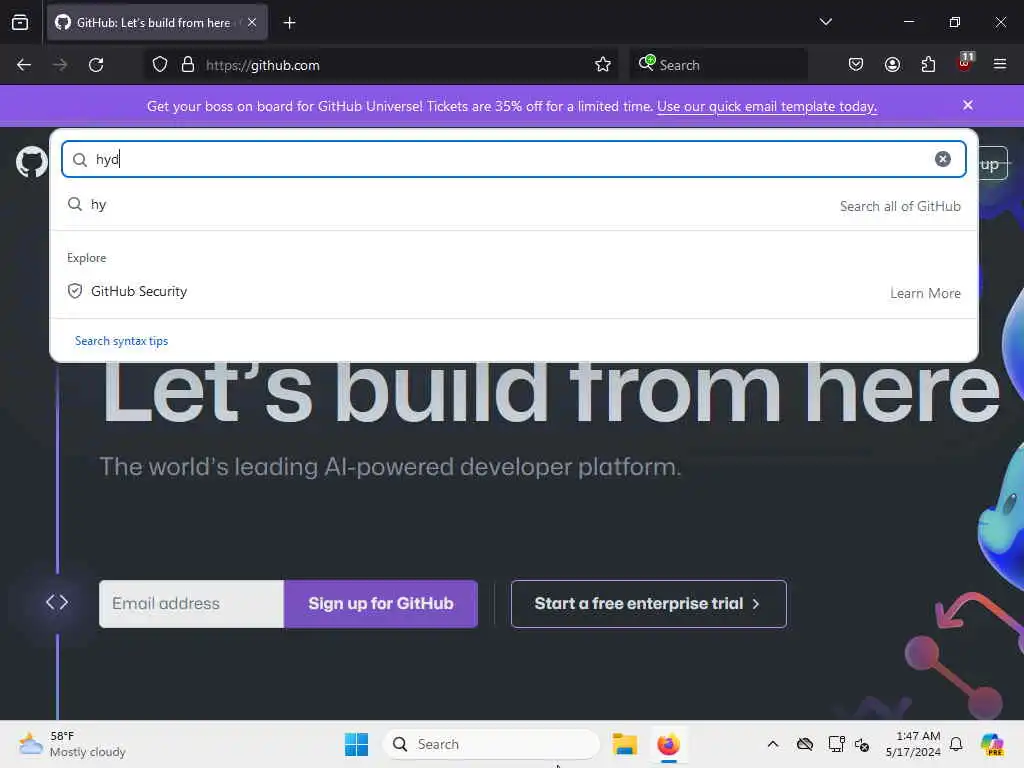Image resolution: width=1024 pixels, height=768 pixels.
Task: Click Sign up for GitHub button
Action: [381, 604]
